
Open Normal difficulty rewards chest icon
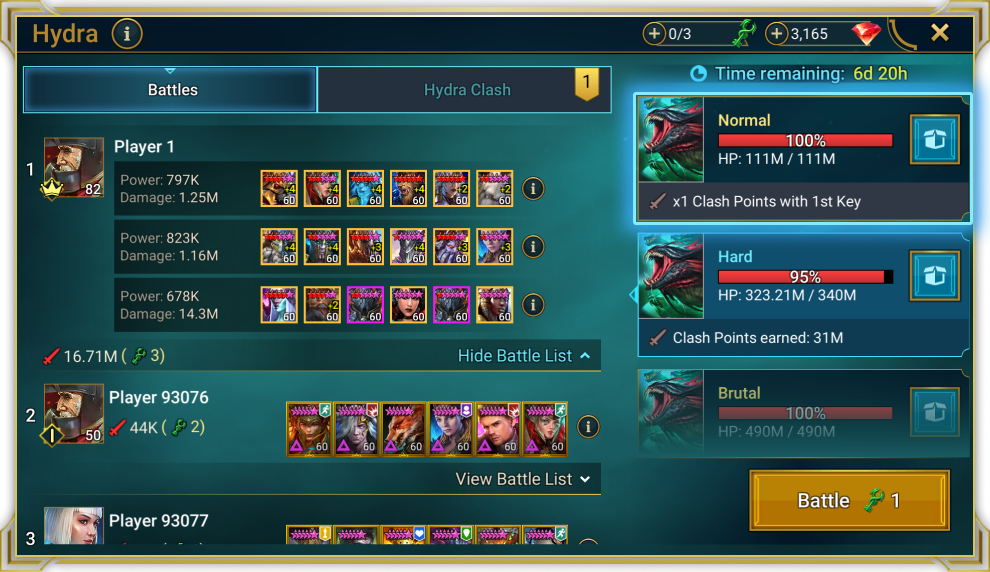(x=934, y=140)
